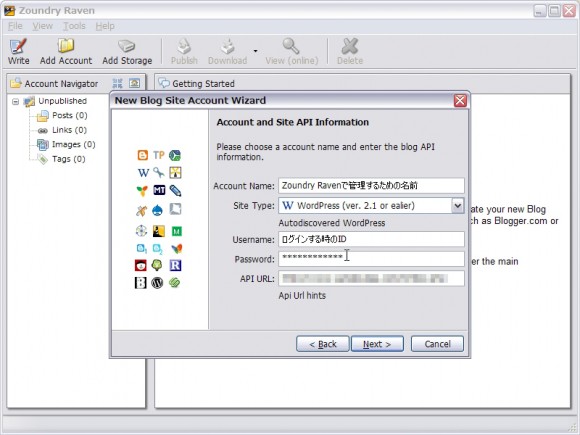Click the Download toolbar icon
Viewport: 580px width, 435px height.
click(227, 51)
